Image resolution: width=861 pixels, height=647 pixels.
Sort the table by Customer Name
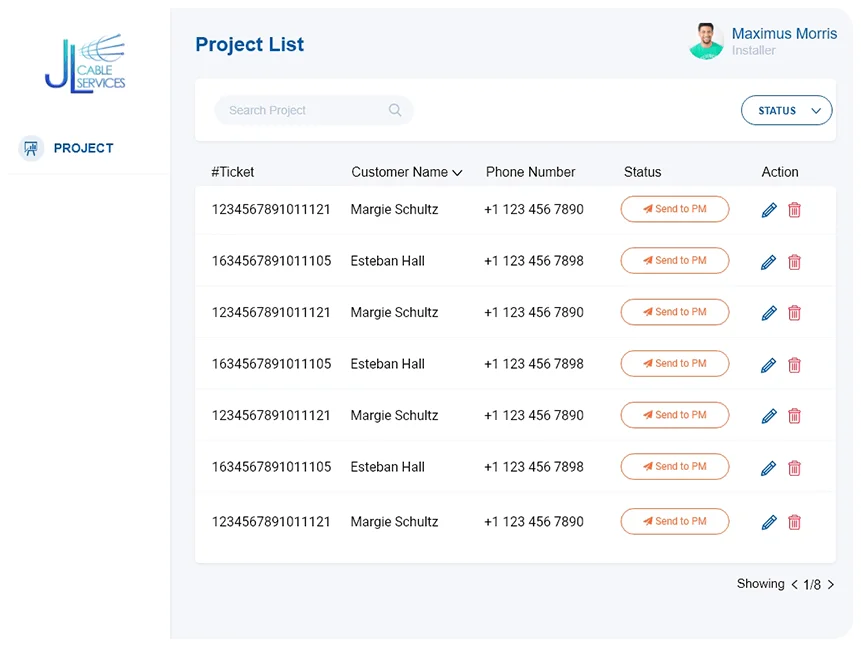(x=407, y=172)
